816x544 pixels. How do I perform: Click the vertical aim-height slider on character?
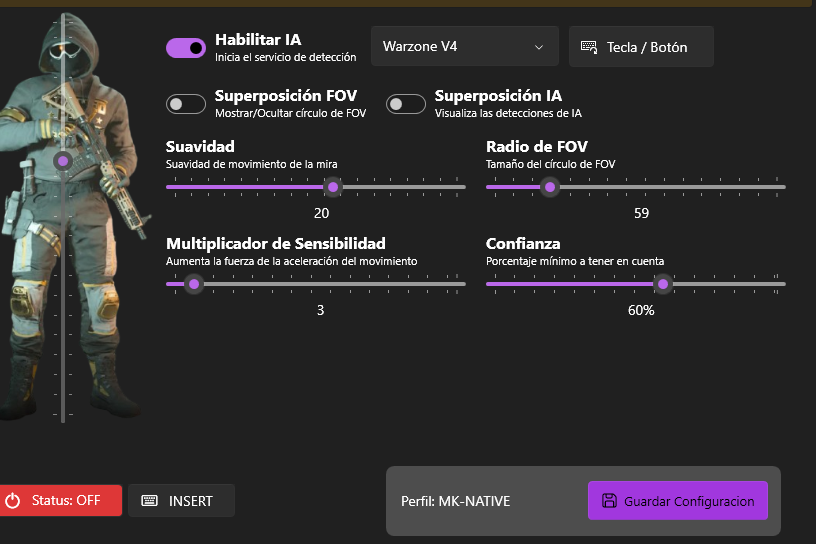63,160
